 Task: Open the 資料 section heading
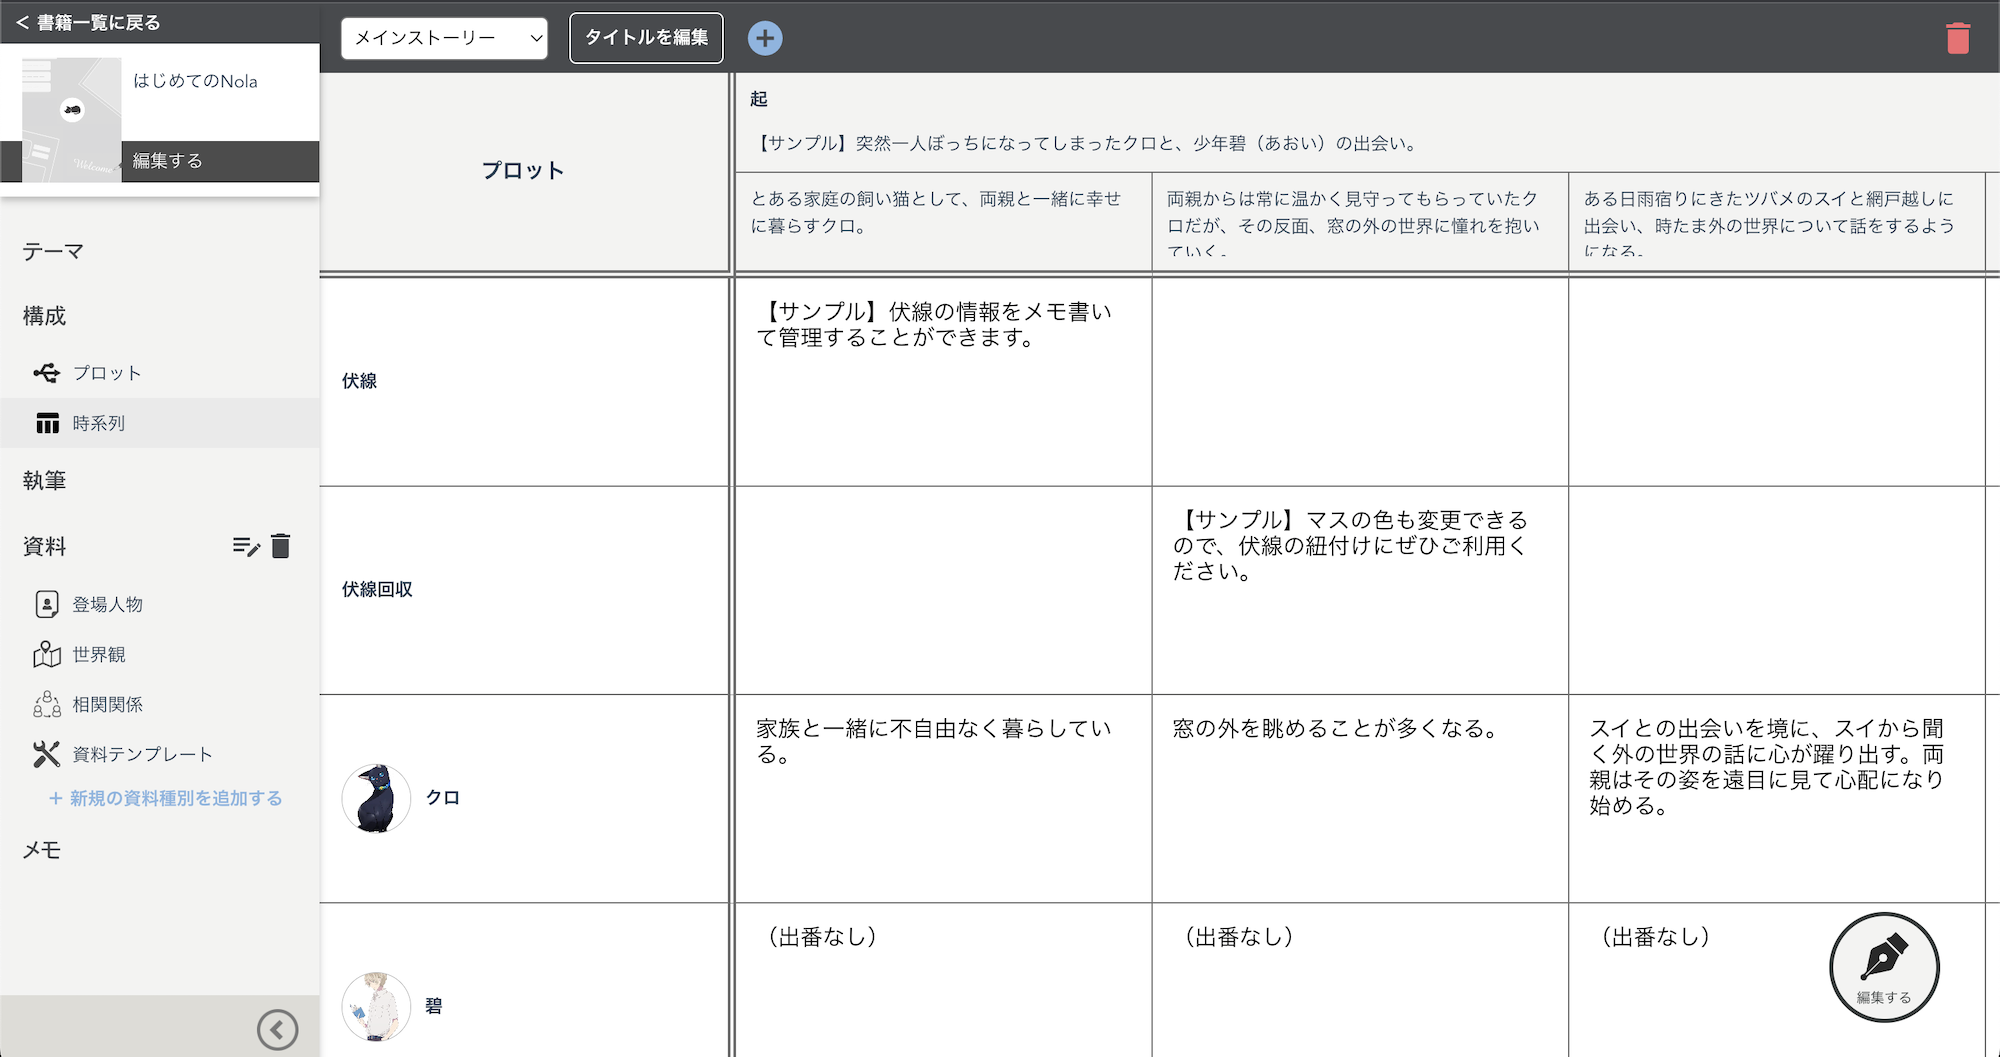click(x=44, y=546)
